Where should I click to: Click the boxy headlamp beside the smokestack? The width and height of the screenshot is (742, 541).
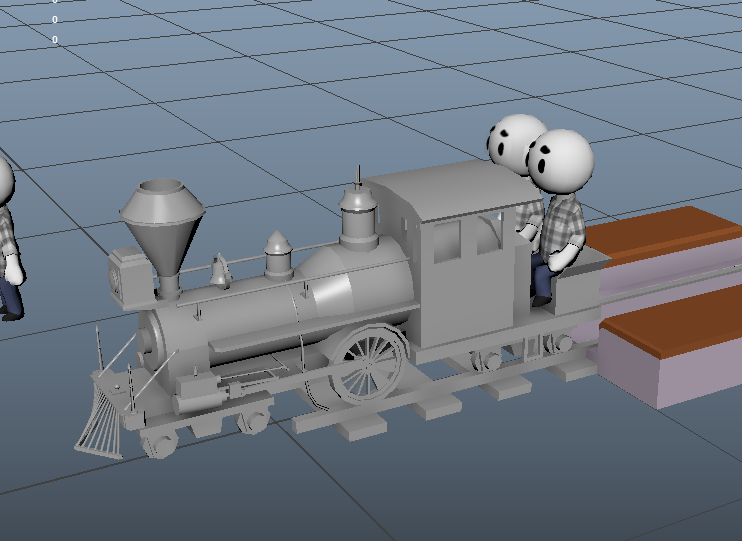(126, 274)
